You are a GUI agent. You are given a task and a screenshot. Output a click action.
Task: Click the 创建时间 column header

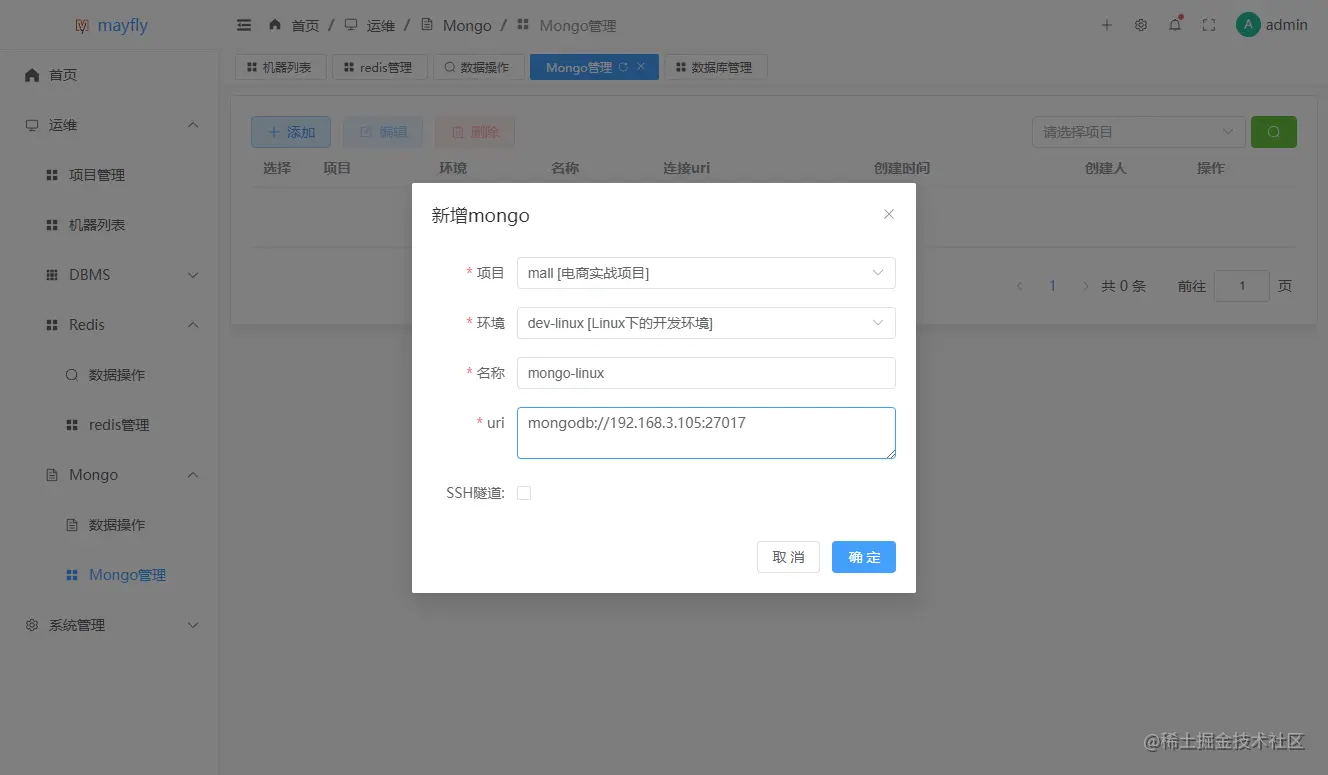click(902, 168)
